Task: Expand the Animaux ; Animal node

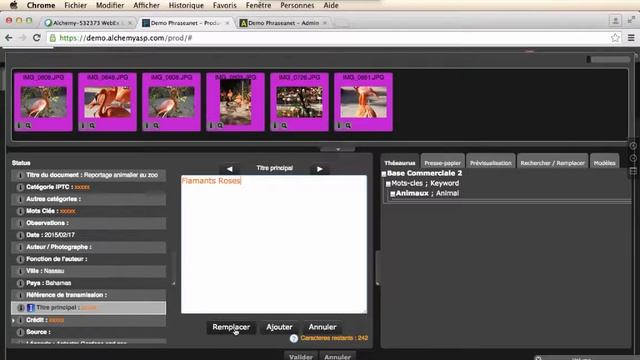Action: (x=393, y=194)
